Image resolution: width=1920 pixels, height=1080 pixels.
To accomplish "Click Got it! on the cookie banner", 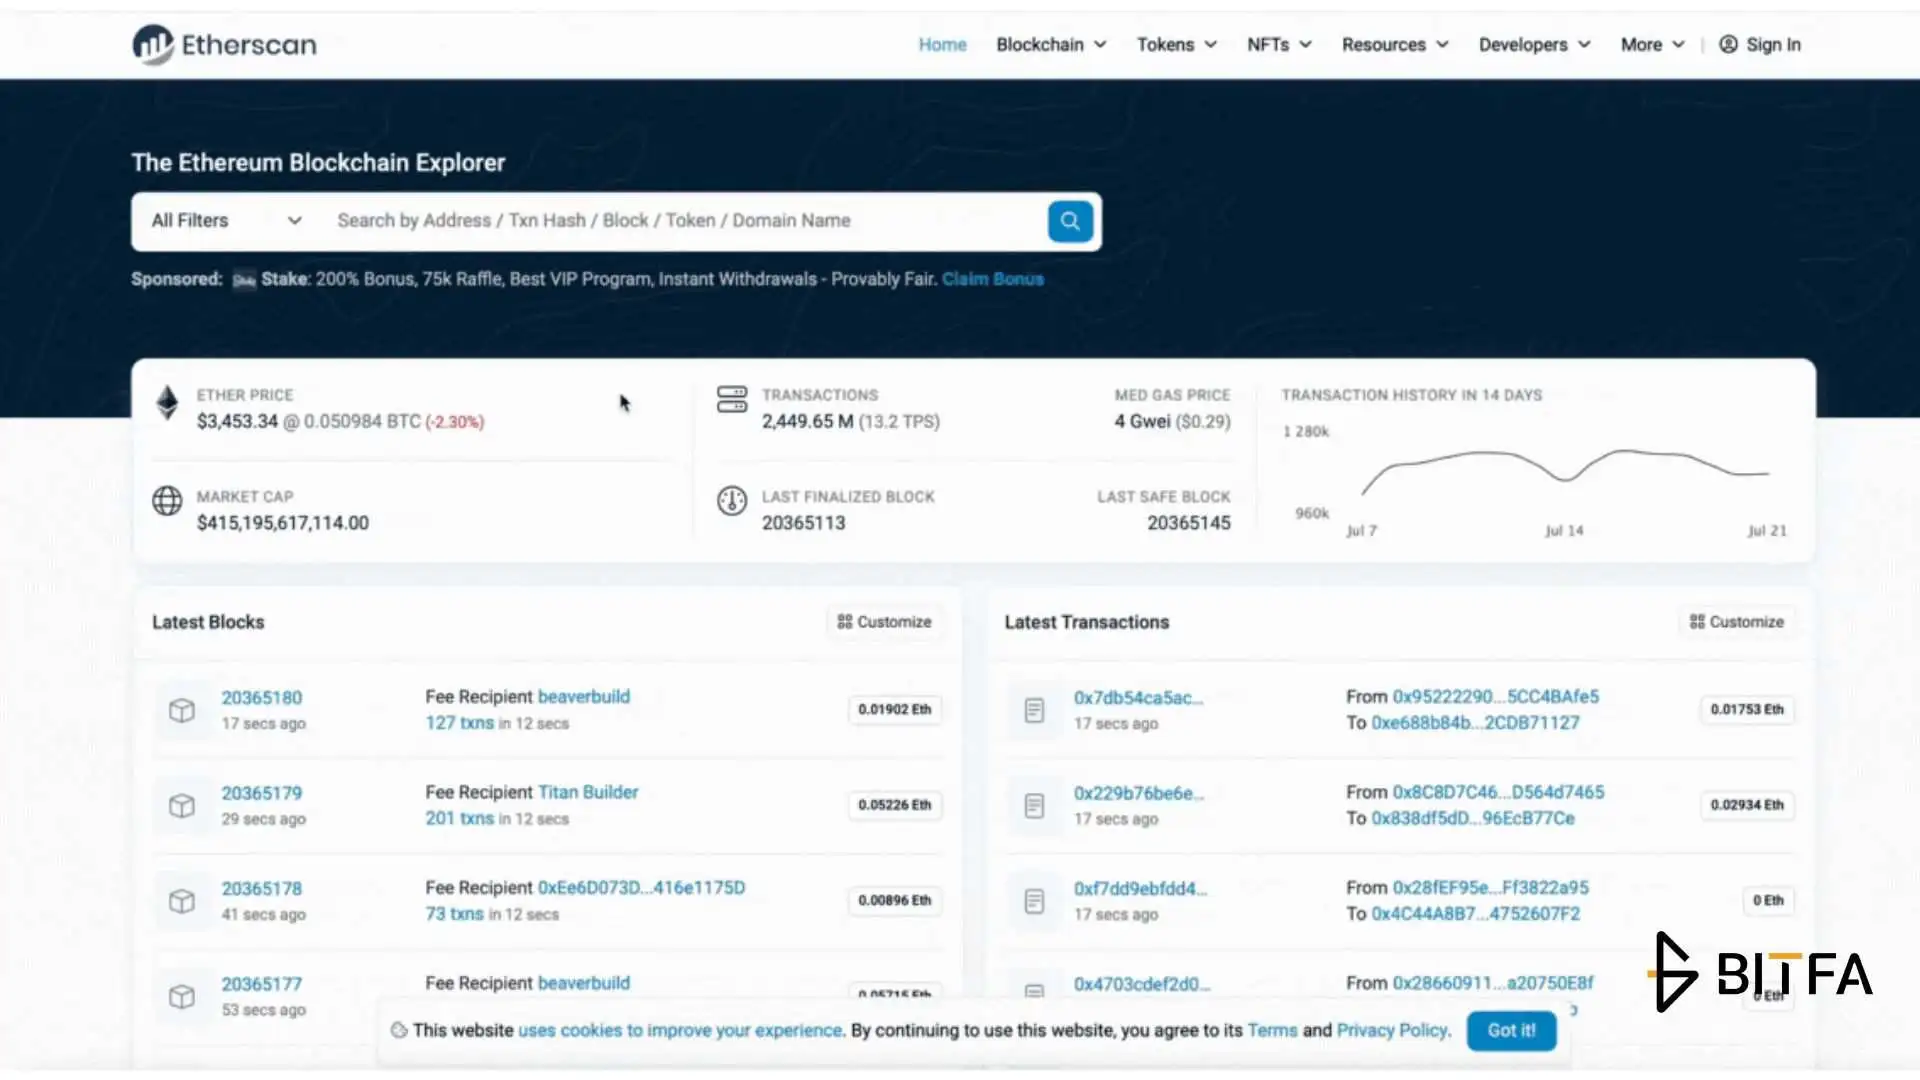I will (x=1511, y=1031).
